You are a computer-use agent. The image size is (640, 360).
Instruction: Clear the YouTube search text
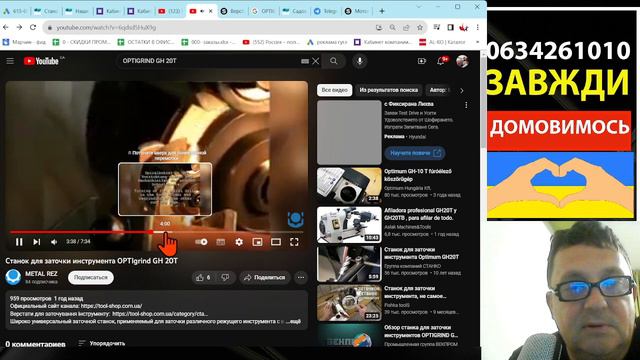pyautogui.click(x=316, y=61)
